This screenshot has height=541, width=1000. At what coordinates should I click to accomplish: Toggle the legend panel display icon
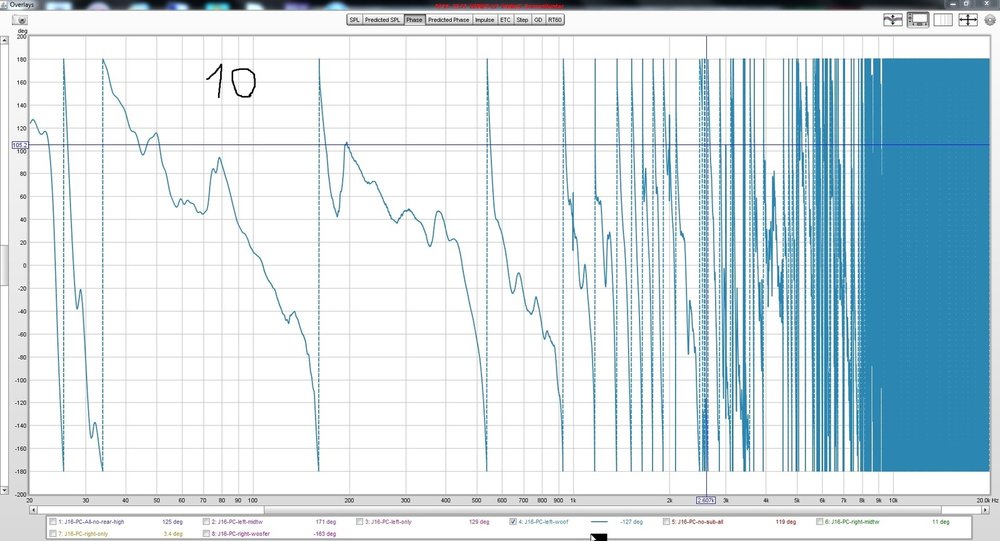[x=918, y=20]
